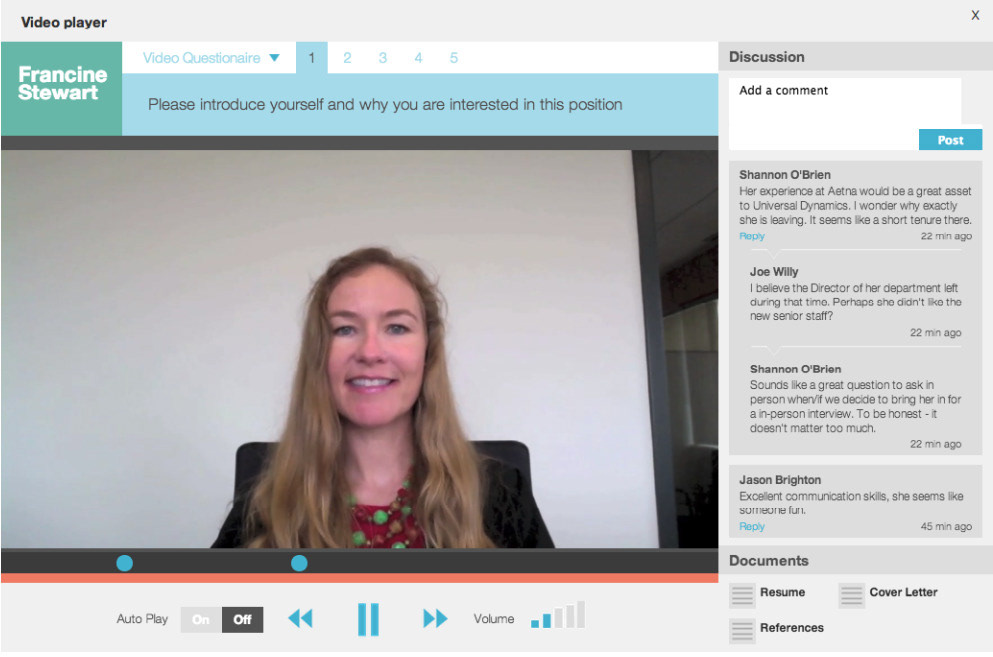The width and height of the screenshot is (993, 657).
Task: Switch Auto Play to Off
Action: [243, 620]
